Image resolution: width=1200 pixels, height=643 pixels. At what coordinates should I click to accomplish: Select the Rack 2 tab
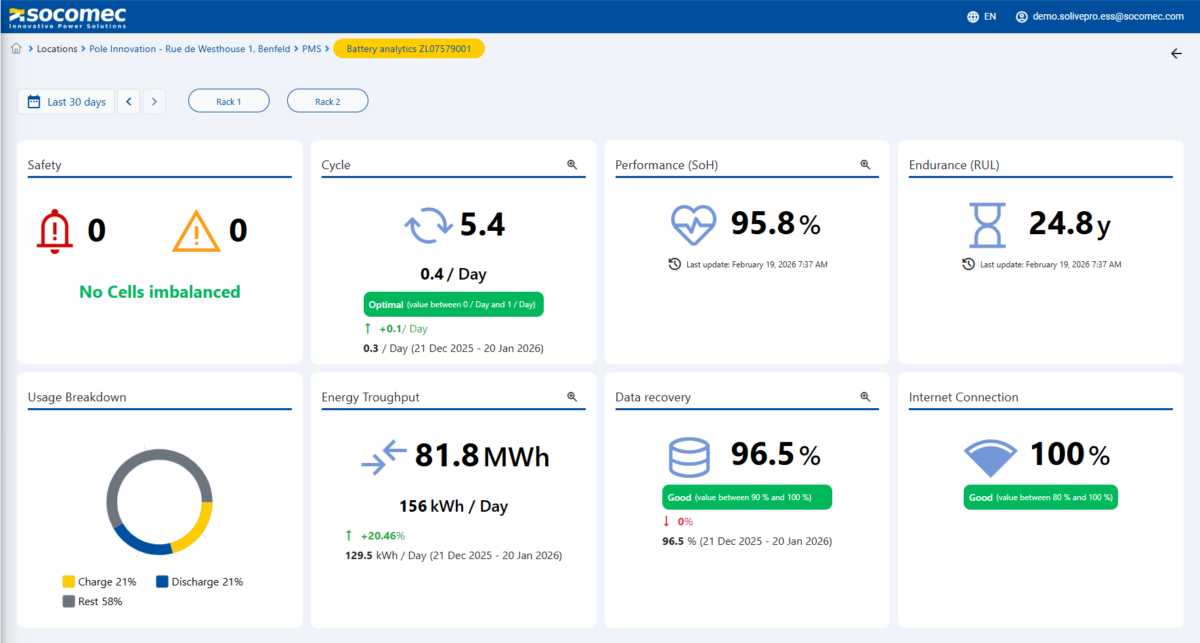point(327,101)
